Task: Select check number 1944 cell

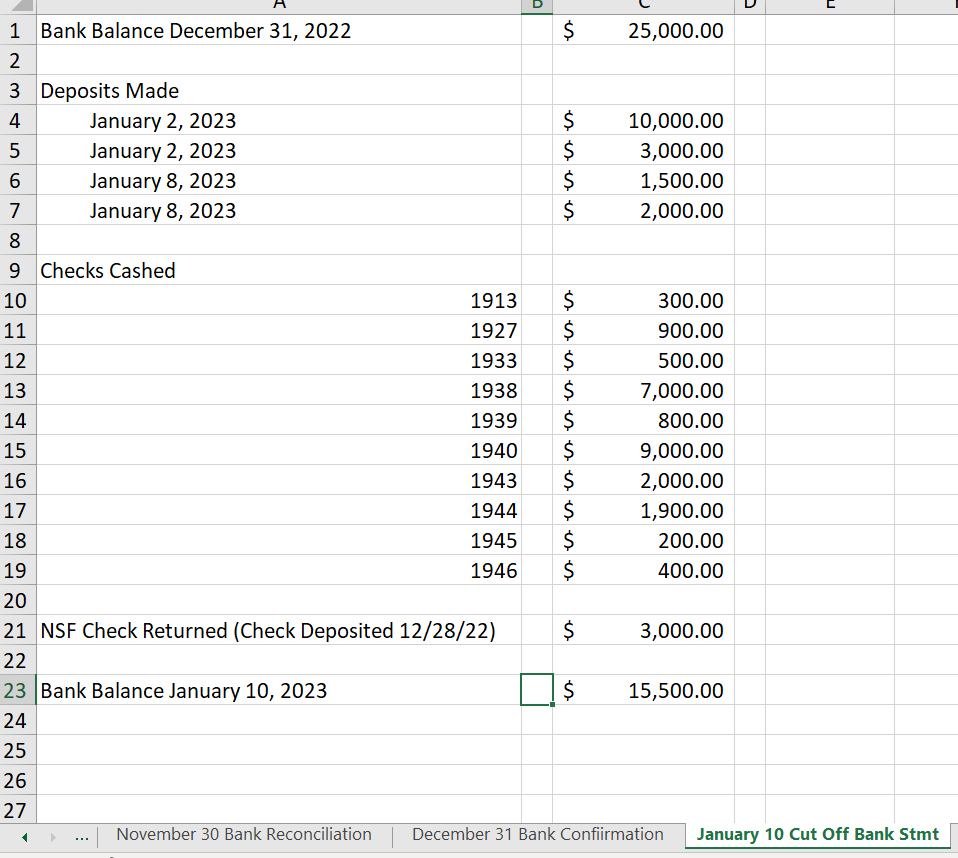Action: tap(279, 510)
